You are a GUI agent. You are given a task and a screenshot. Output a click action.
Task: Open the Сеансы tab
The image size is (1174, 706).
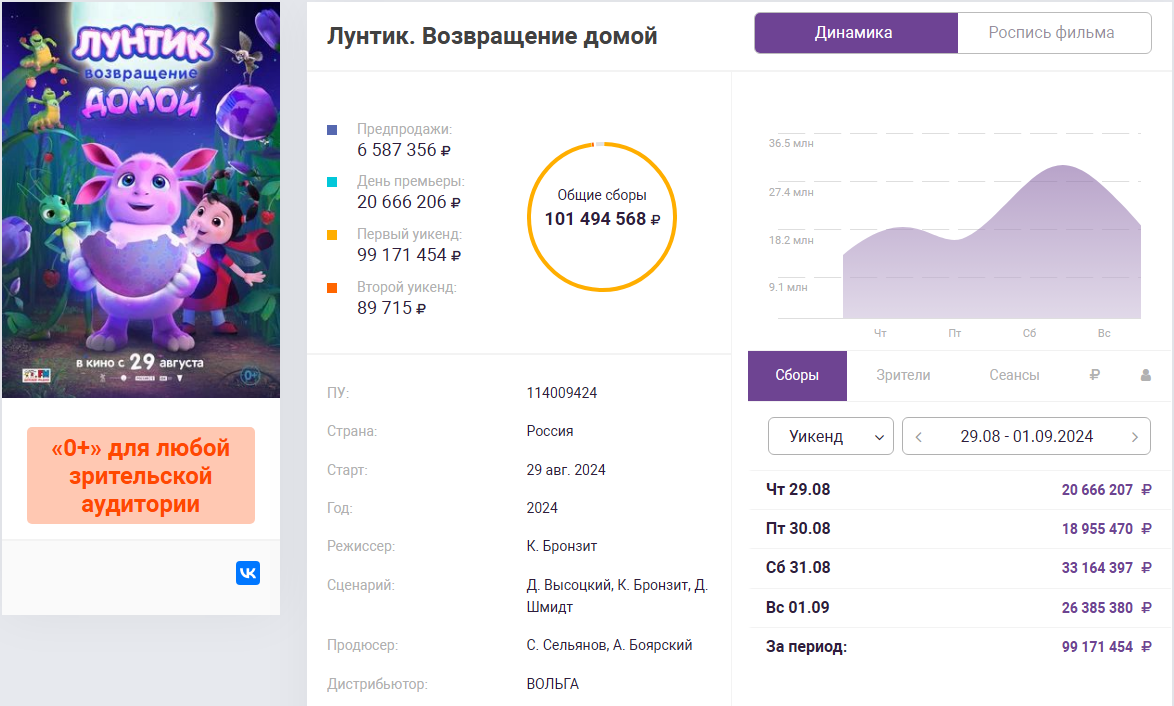pyautogui.click(x=1014, y=375)
